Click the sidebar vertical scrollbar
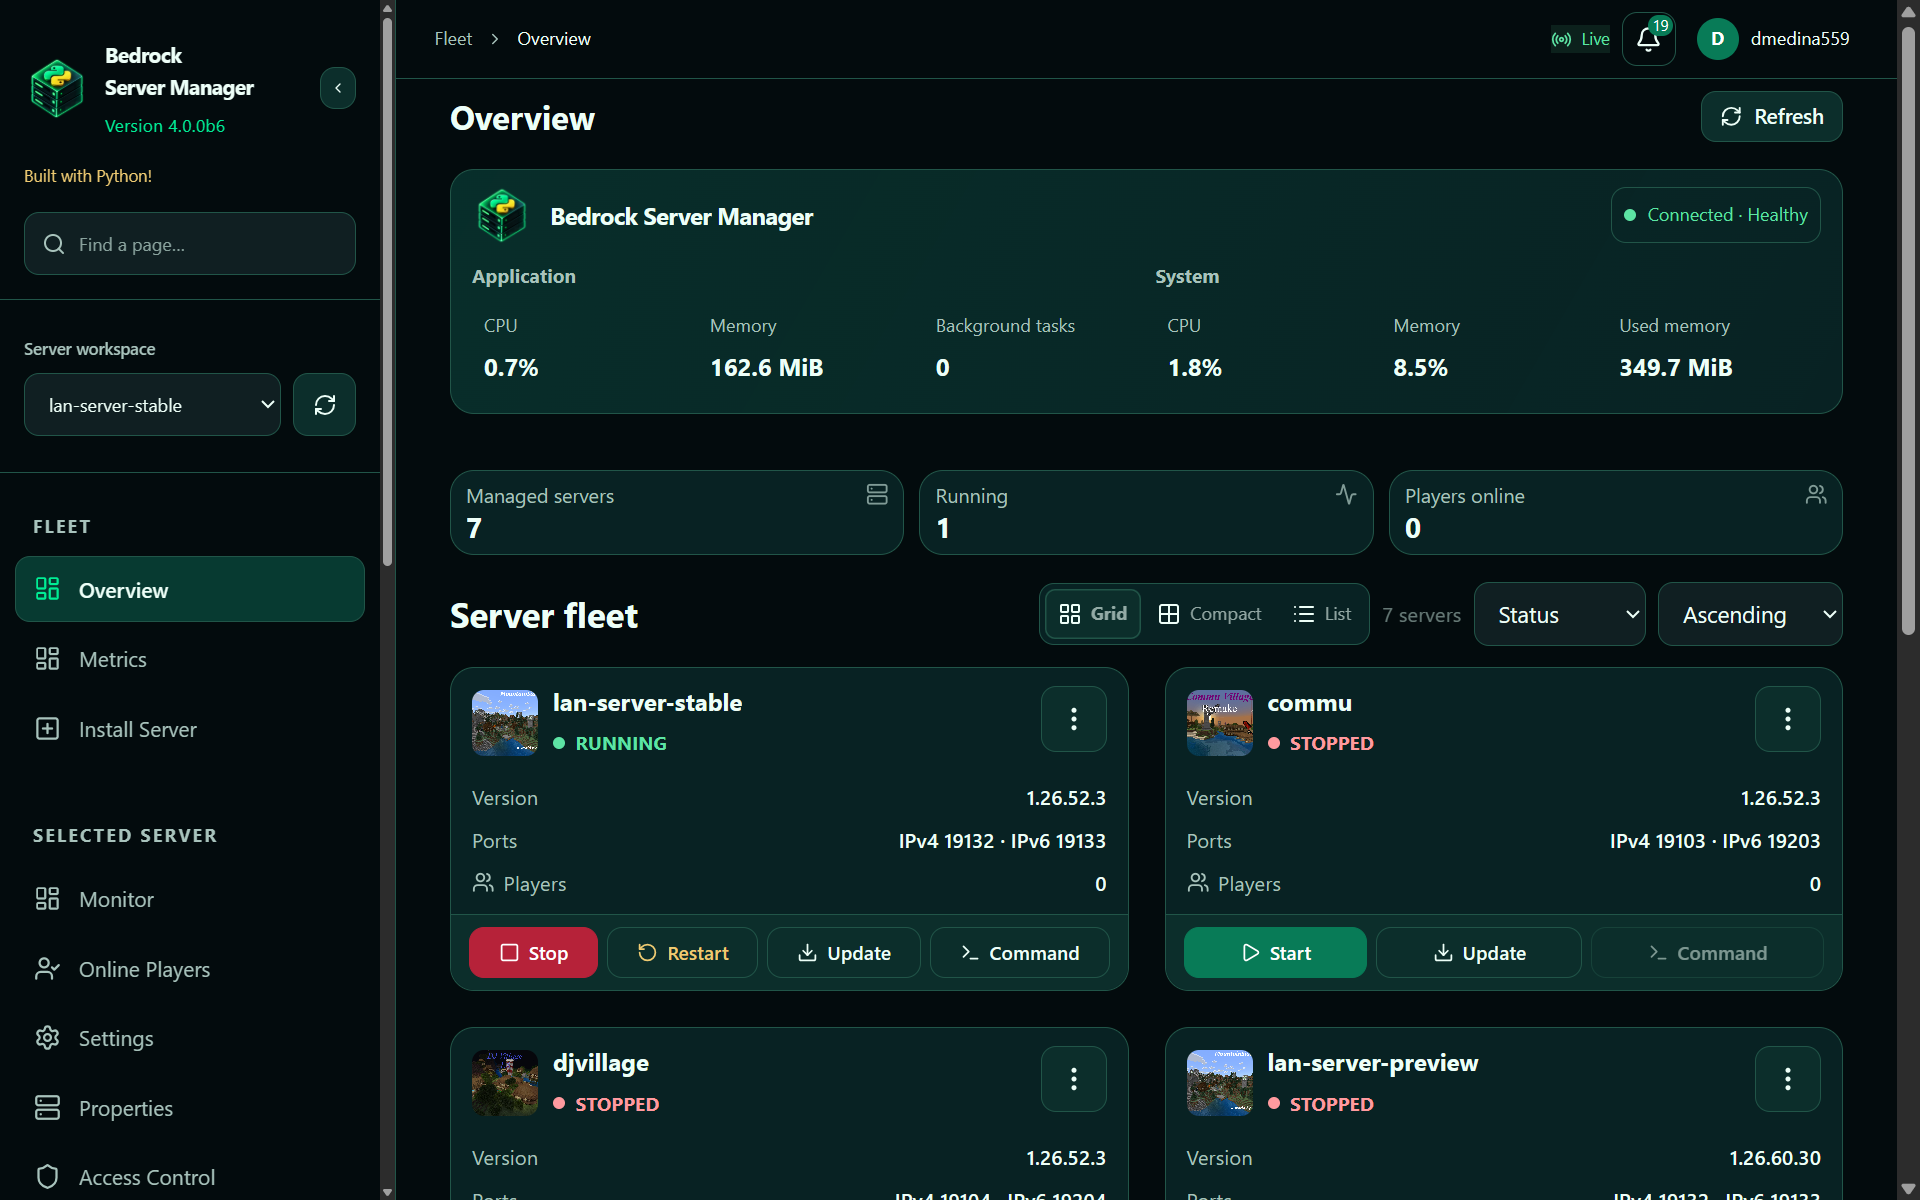 (387, 290)
